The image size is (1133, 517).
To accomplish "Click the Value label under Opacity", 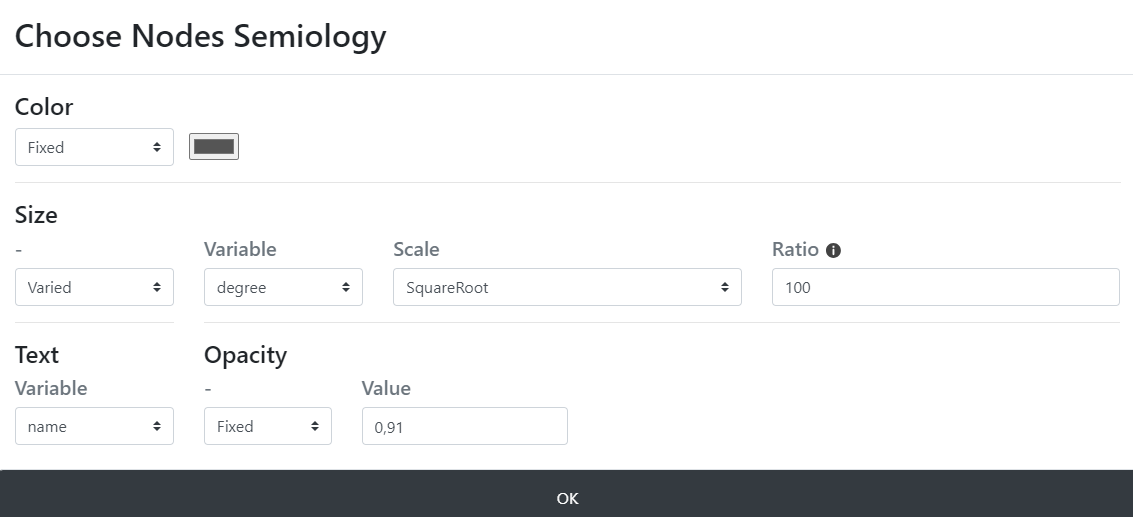I will (x=387, y=388).
